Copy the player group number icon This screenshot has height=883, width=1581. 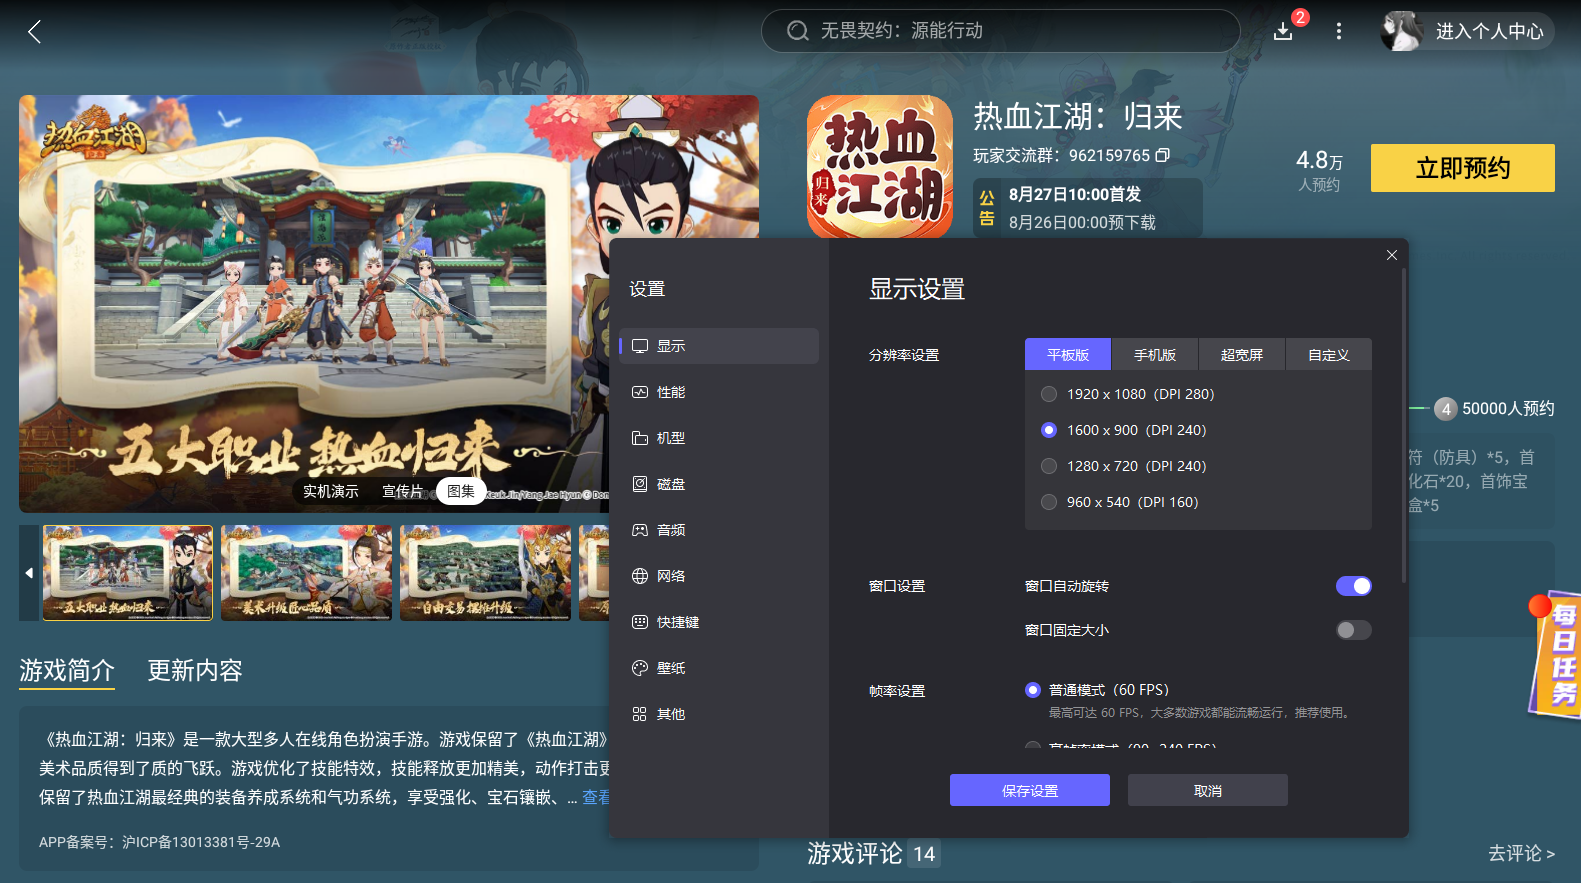(x=1162, y=155)
